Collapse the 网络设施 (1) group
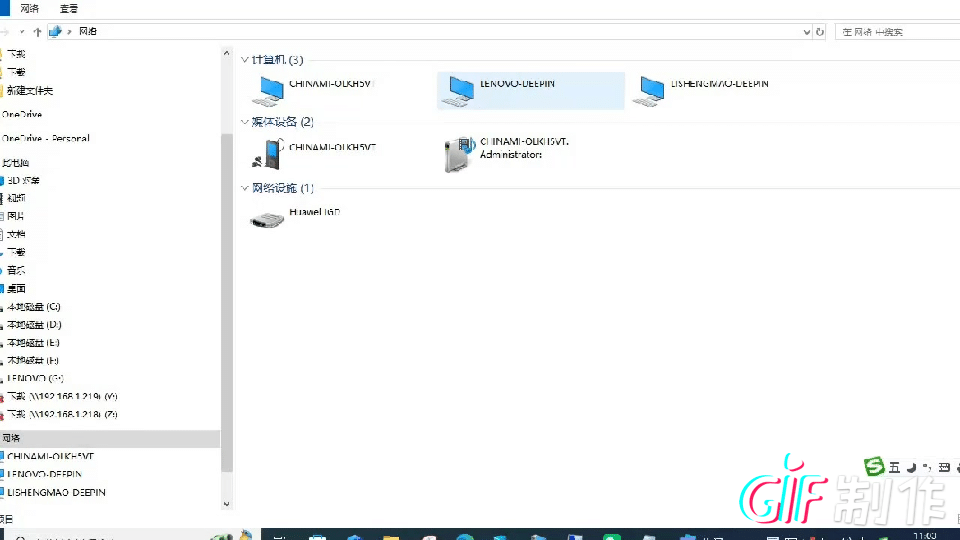 (244, 188)
